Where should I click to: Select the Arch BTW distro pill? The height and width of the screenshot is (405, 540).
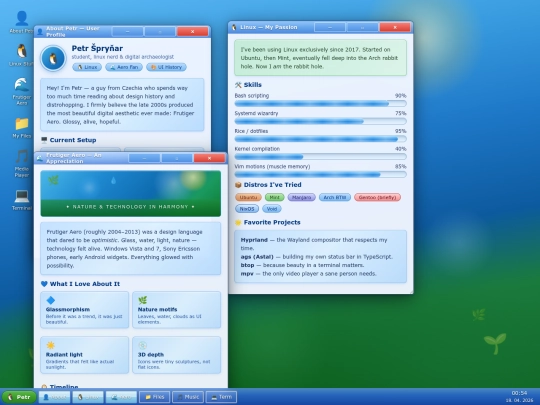coord(335,197)
